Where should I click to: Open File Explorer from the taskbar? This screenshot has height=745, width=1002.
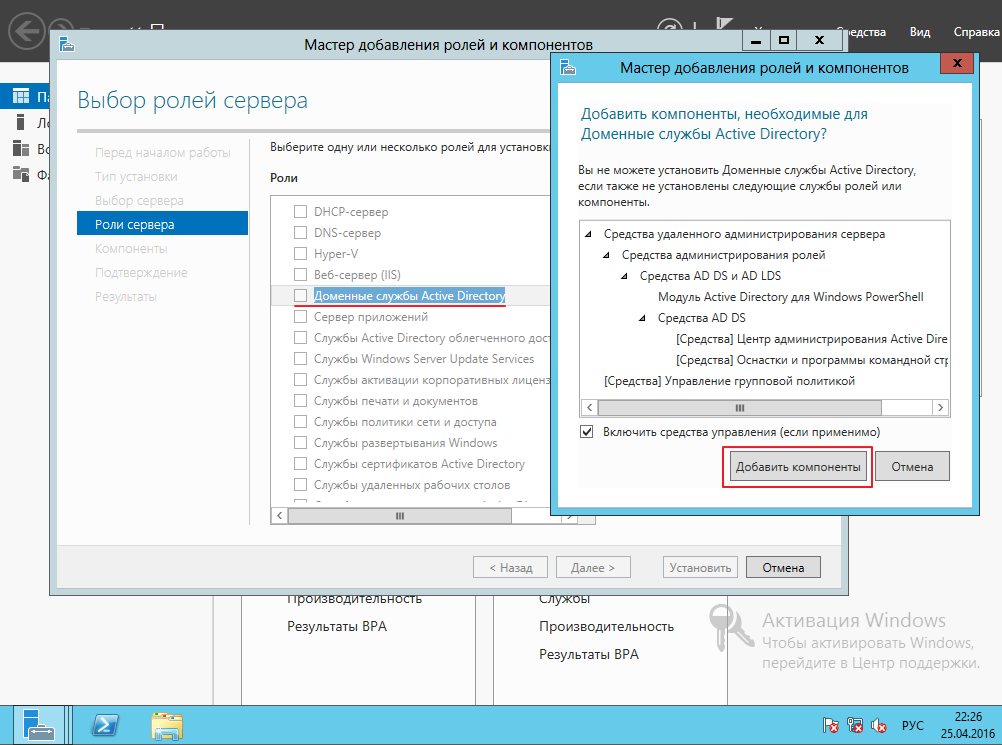(166, 724)
